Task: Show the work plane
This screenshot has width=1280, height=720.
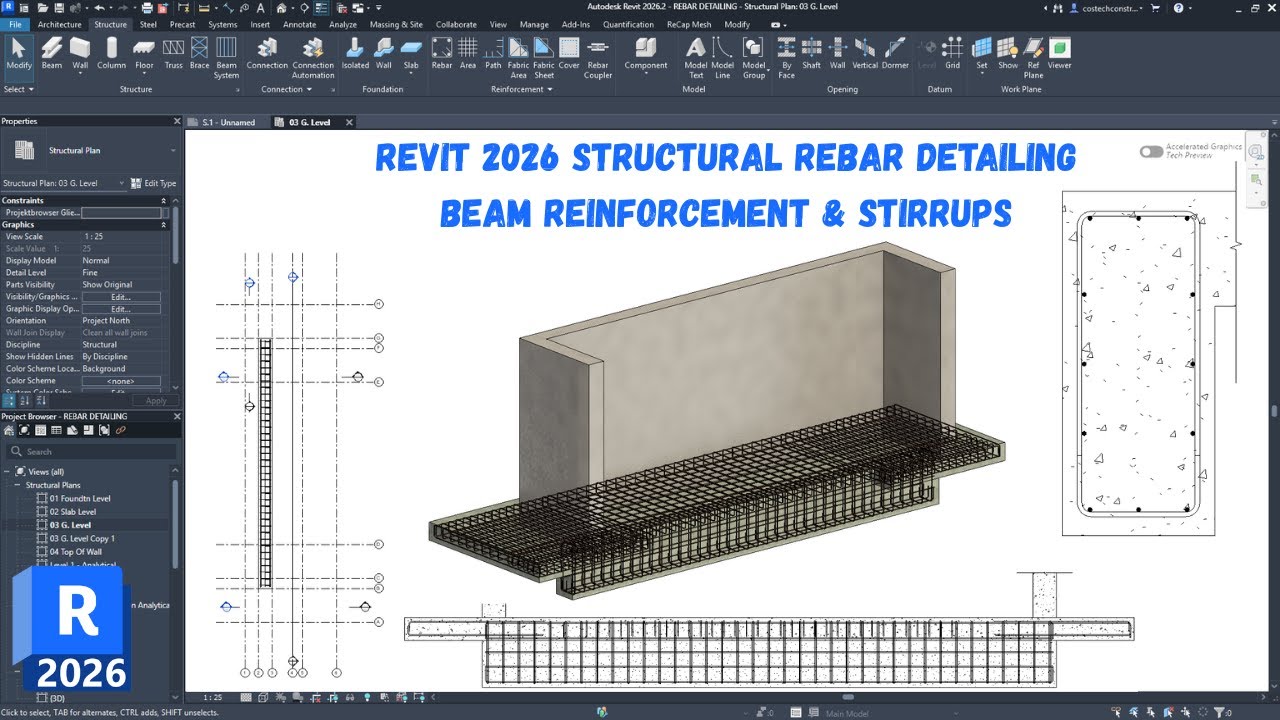Action: coord(1008,53)
